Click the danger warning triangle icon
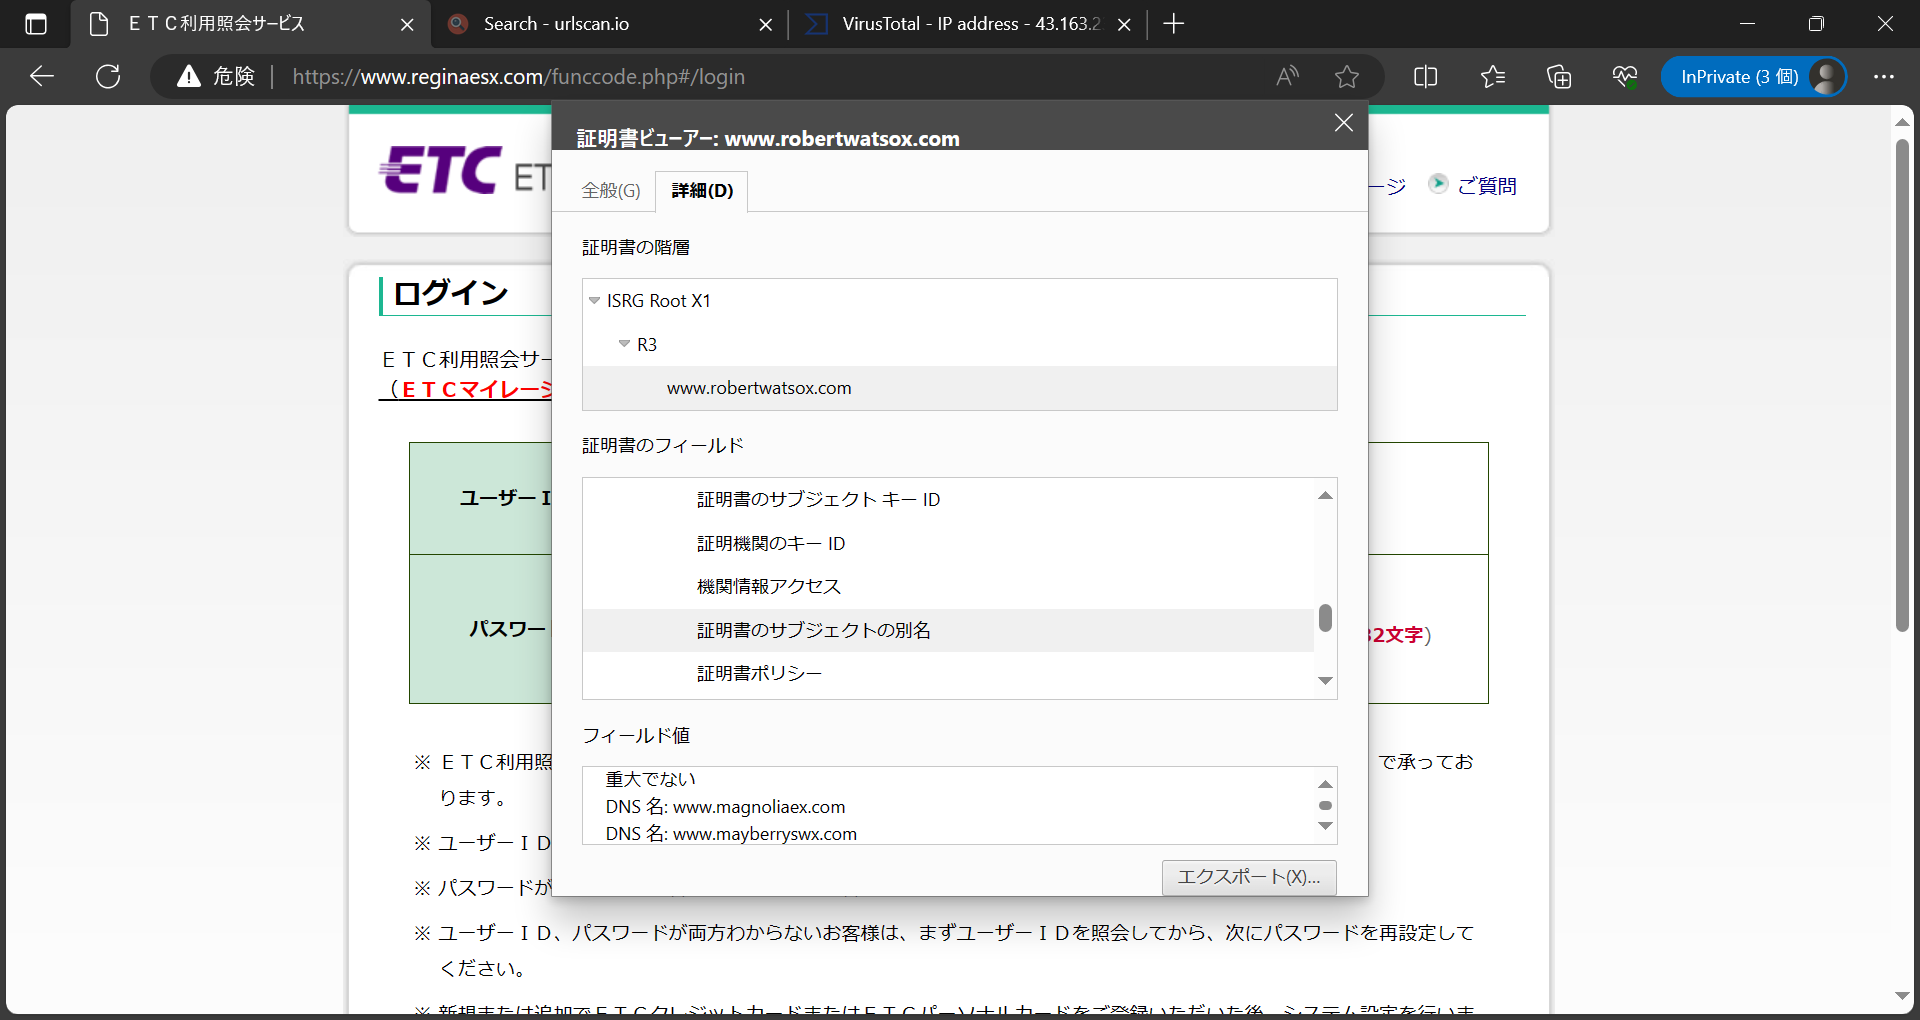The image size is (1920, 1020). (x=189, y=76)
